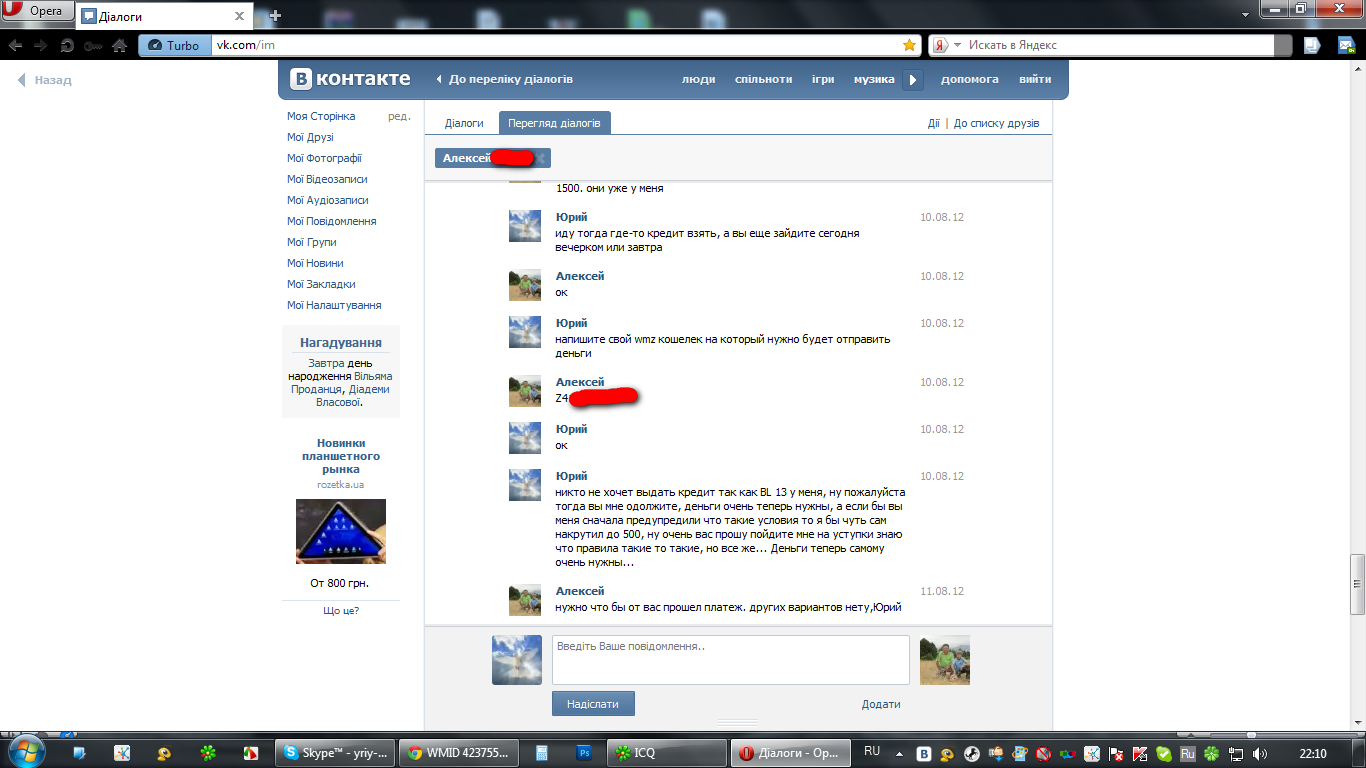The image size is (1366, 768).
Task: Open Мої Закладки in sidebar
Action: pos(321,284)
